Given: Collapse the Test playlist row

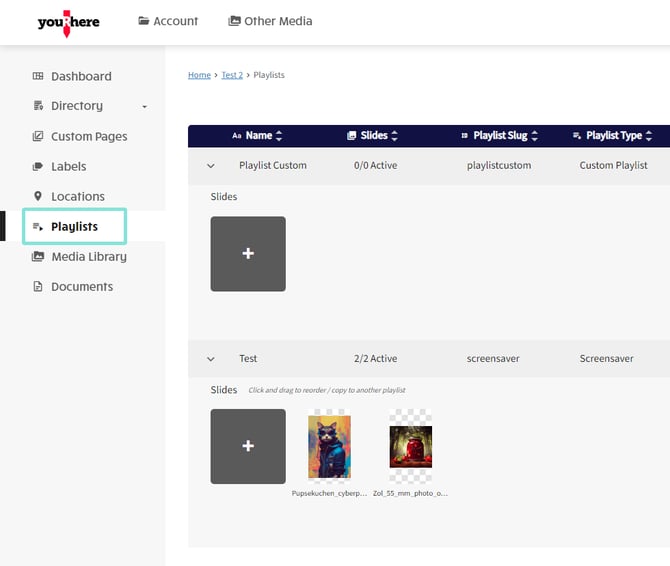Looking at the screenshot, I should (210, 358).
